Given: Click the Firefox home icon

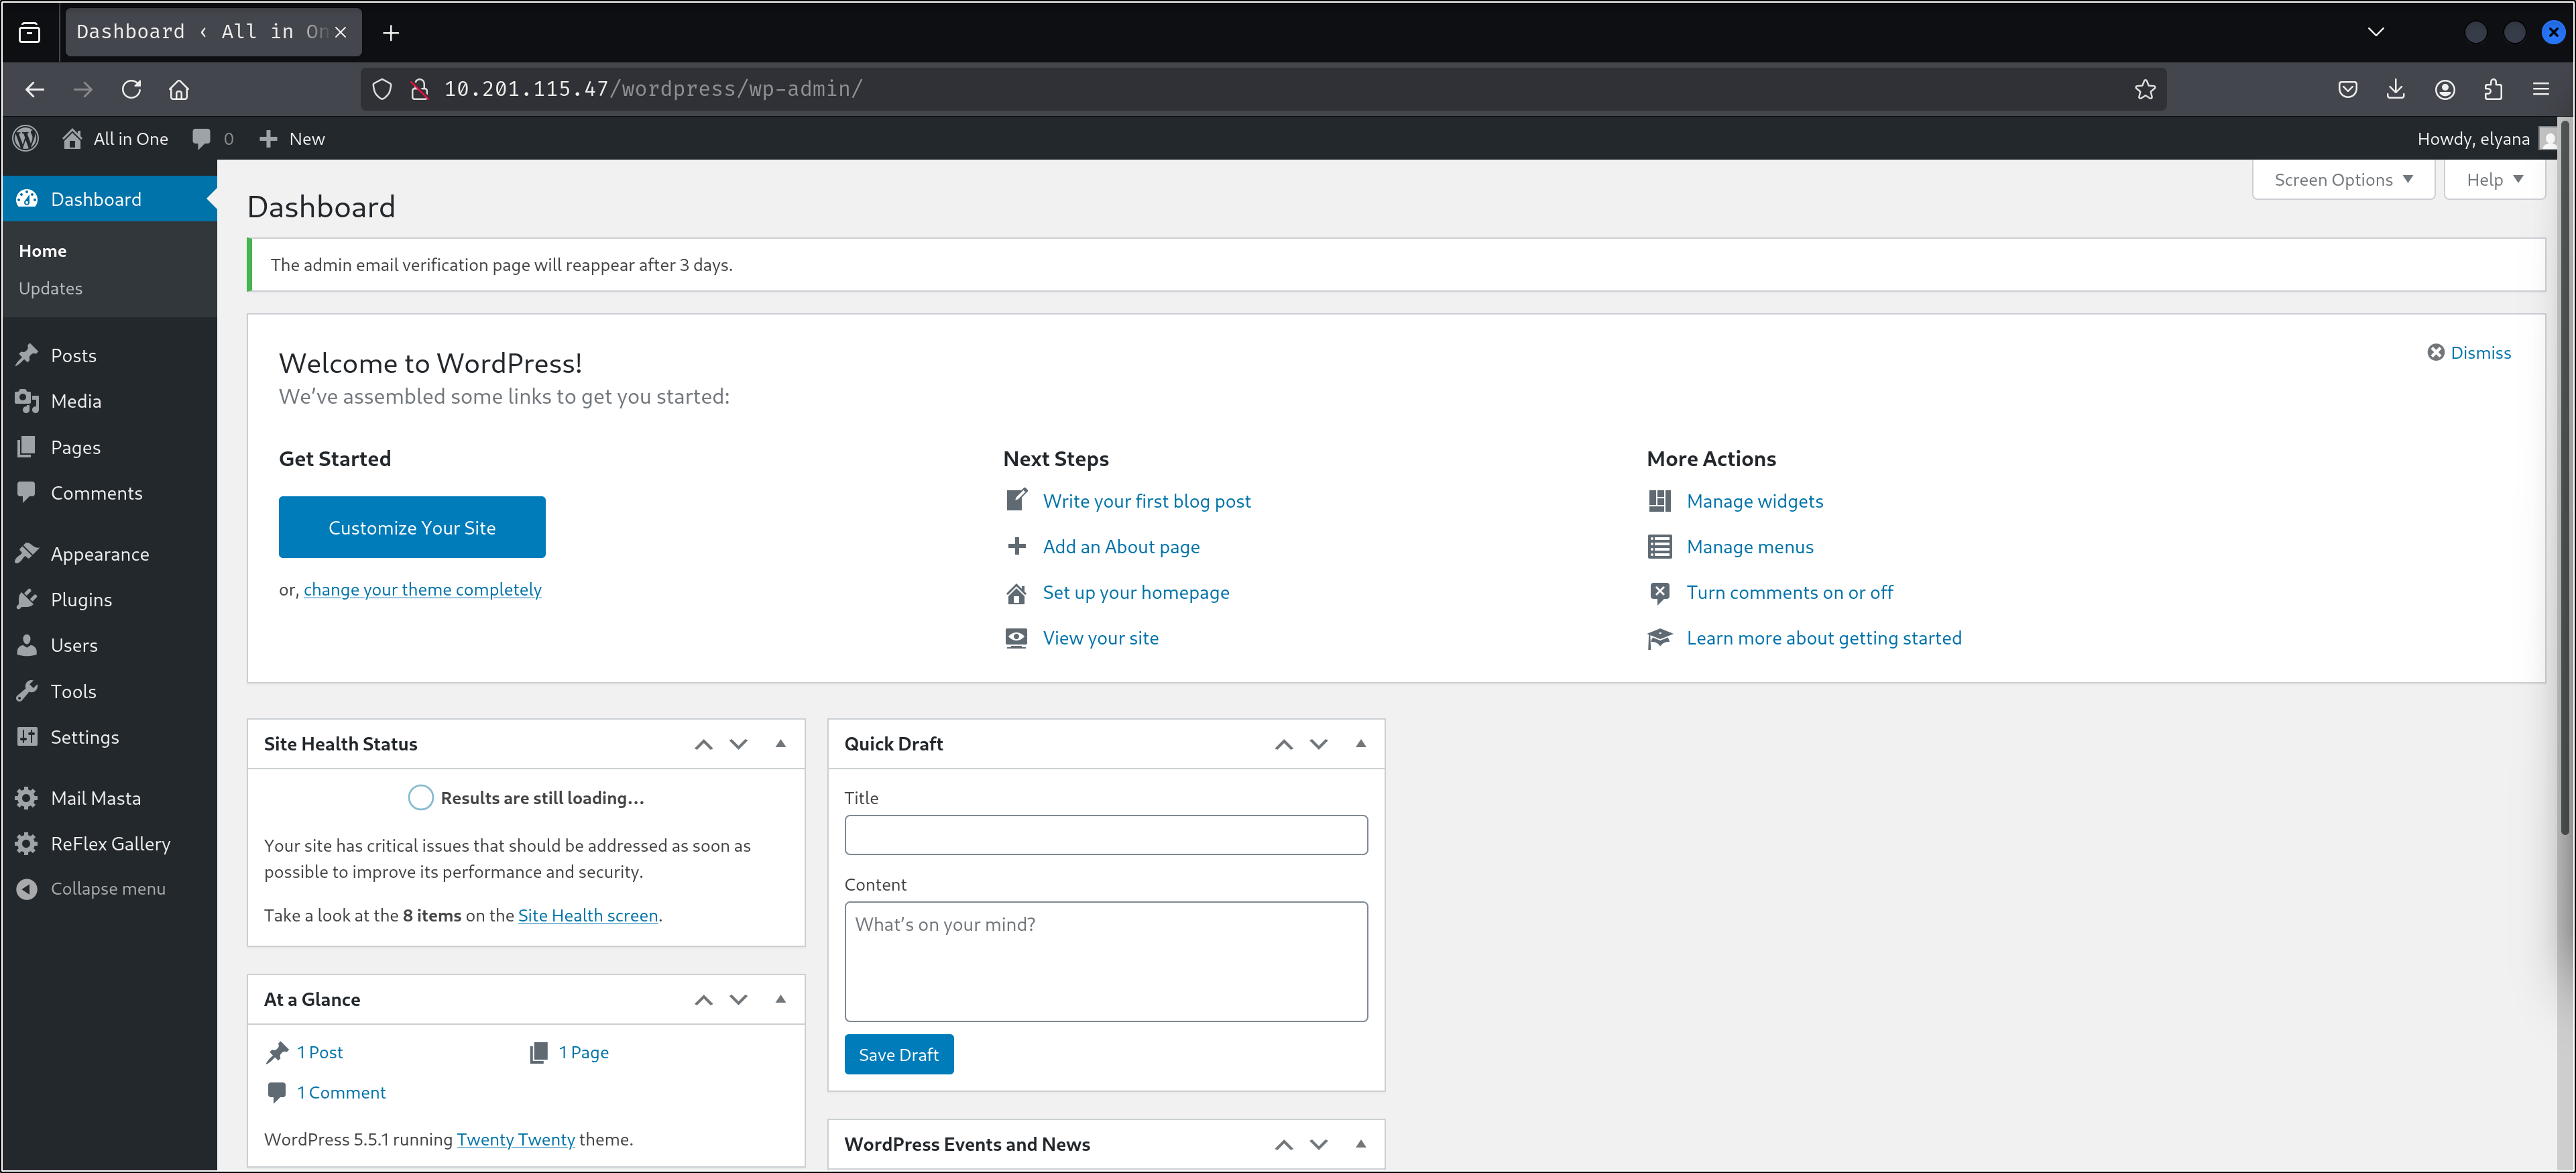Looking at the screenshot, I should (x=179, y=89).
